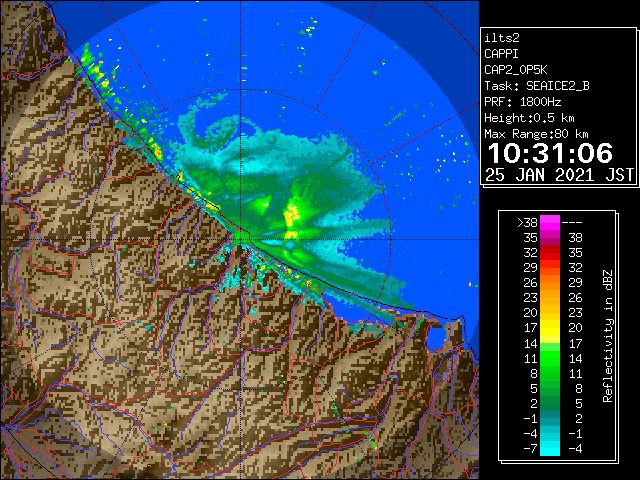Click the 10:31:06 timestamp

pyautogui.click(x=550, y=153)
